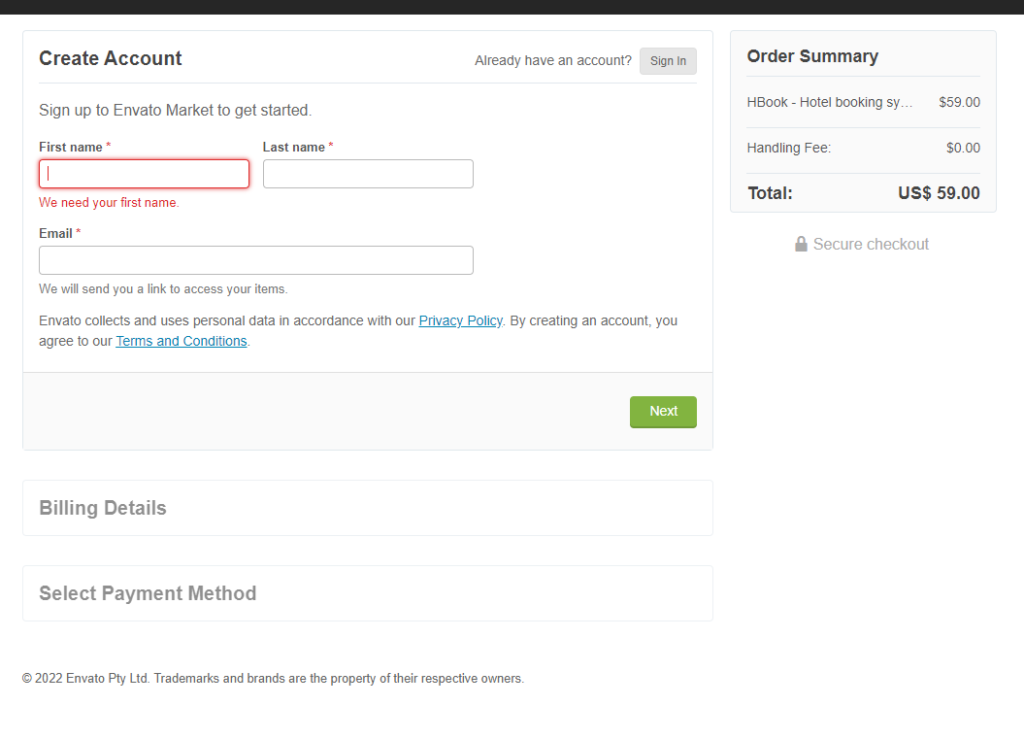The image size is (1024, 739).
Task: Click the Email label
Action: click(56, 233)
